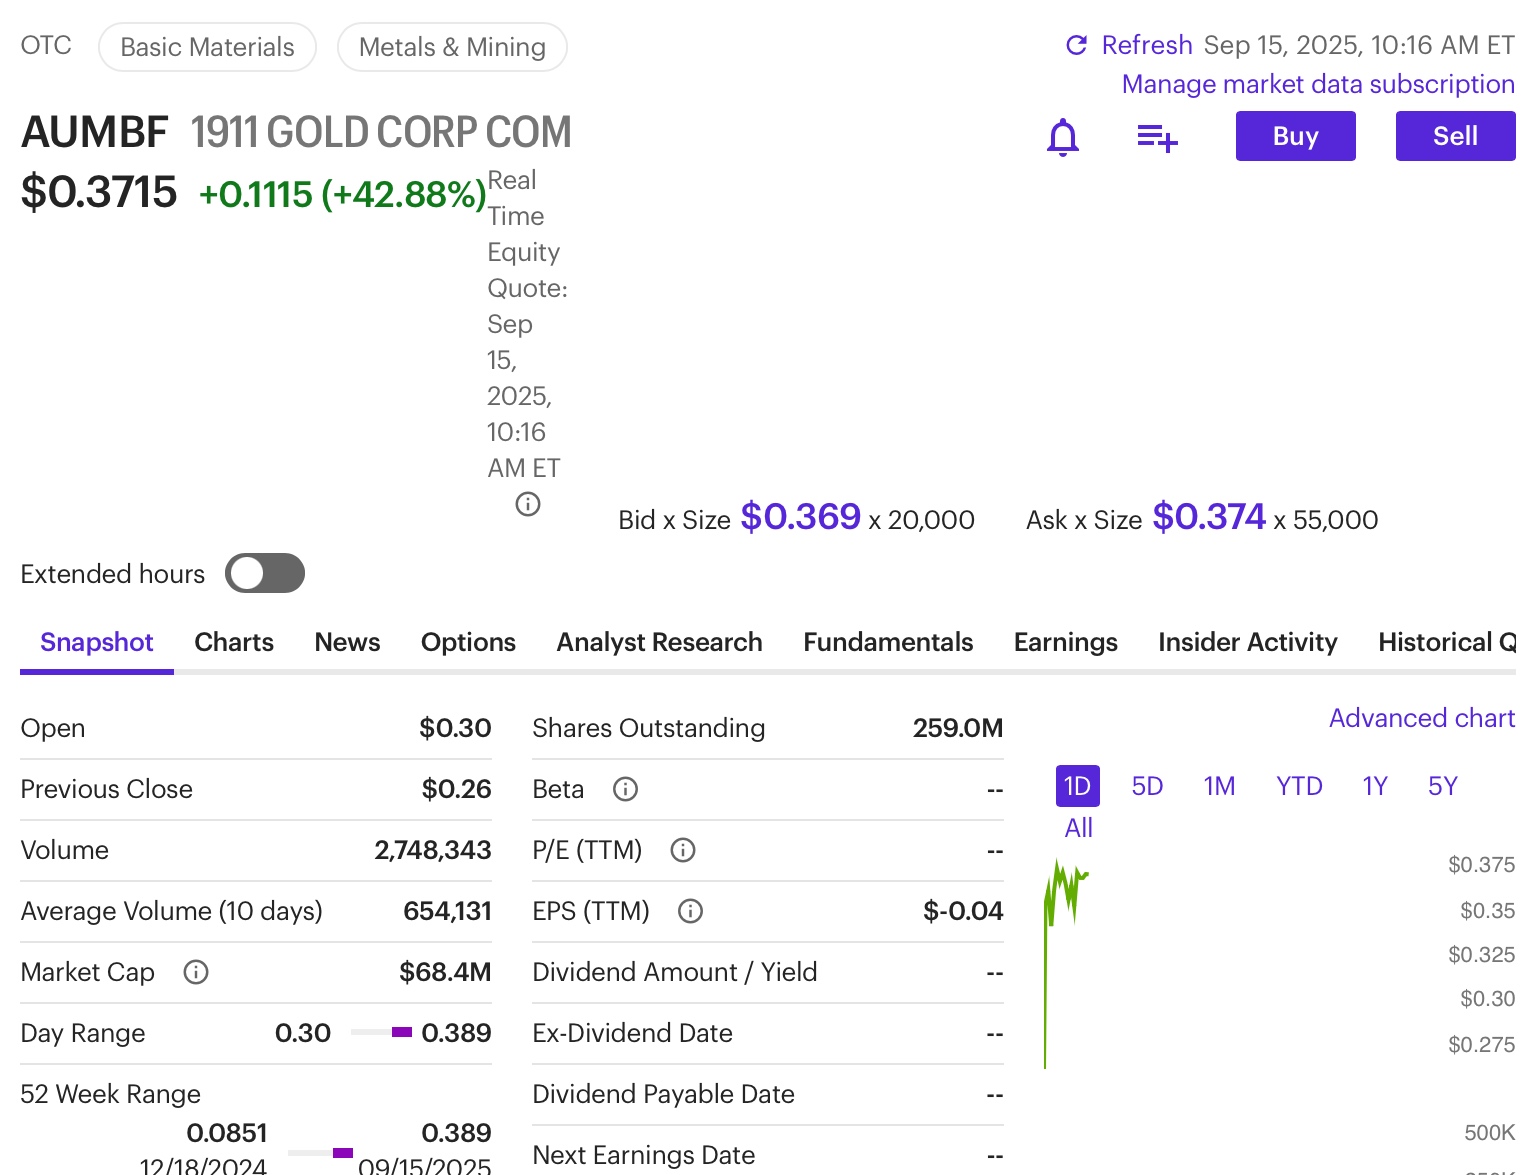The width and height of the screenshot is (1536, 1175).
Task: Switch to the Snapshot tab
Action: tap(97, 642)
